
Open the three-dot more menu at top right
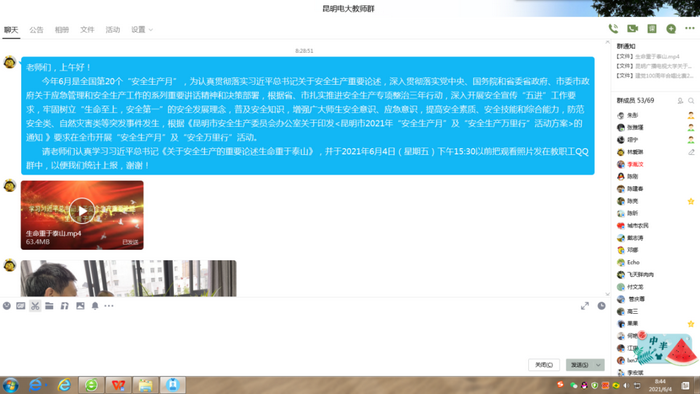coord(690,28)
